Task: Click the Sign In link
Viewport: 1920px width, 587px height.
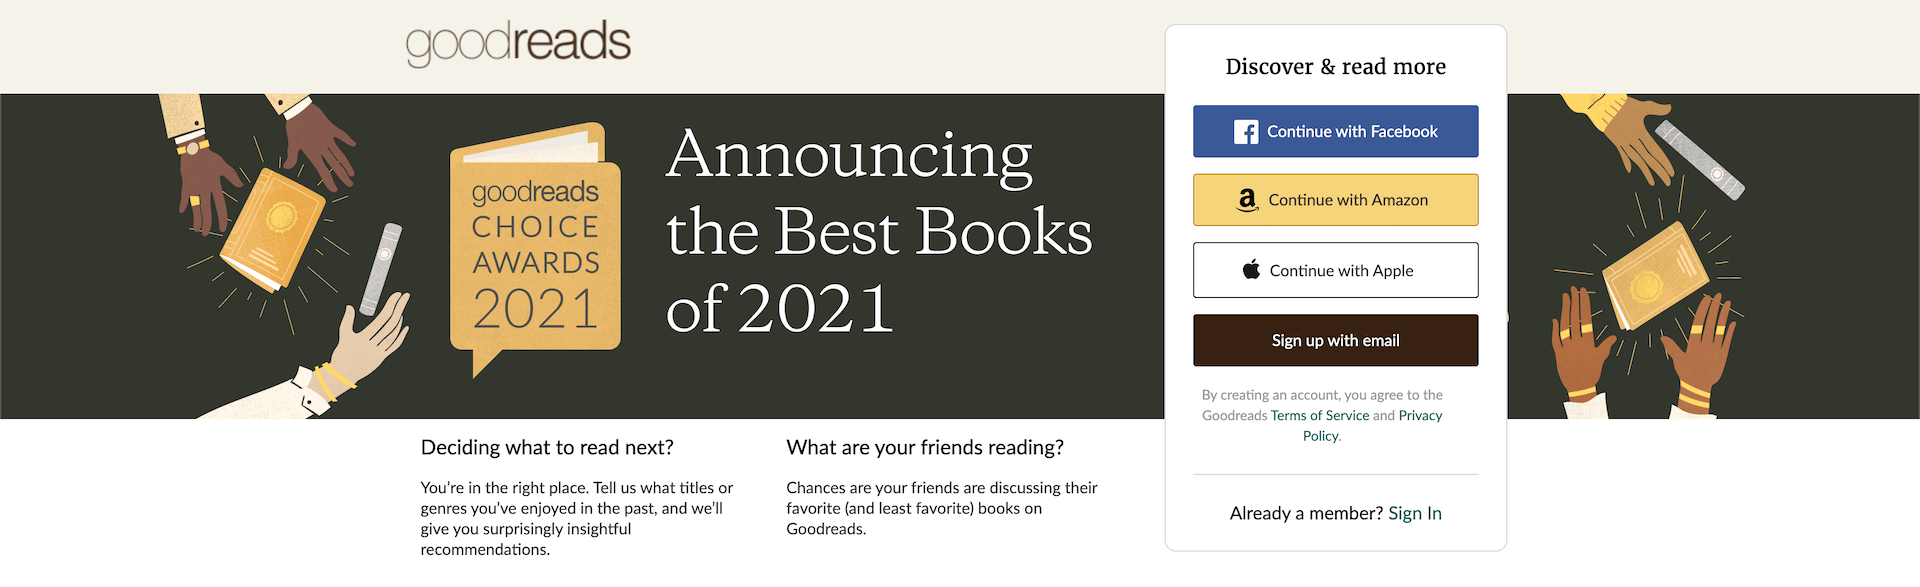Action: click(x=1415, y=513)
